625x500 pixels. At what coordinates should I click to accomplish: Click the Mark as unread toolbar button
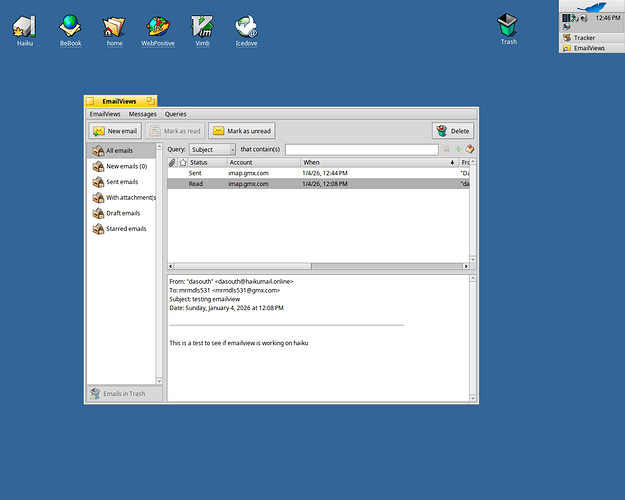(242, 131)
